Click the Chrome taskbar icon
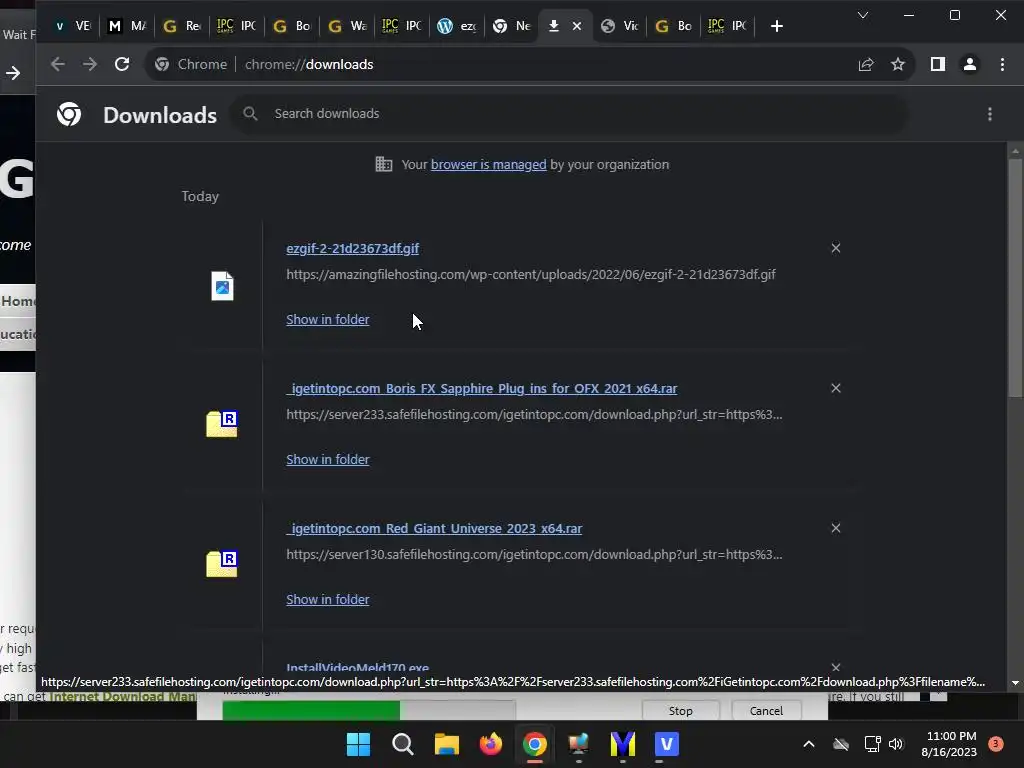1024x768 pixels. click(x=534, y=744)
